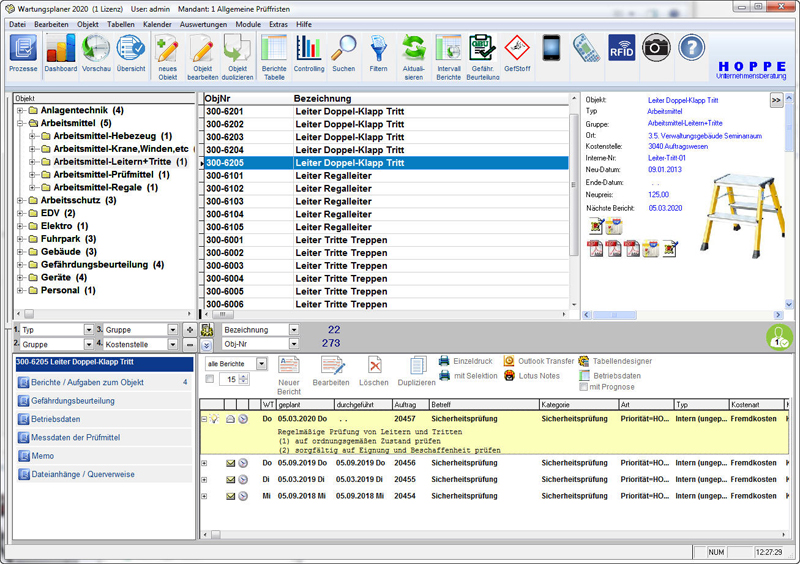Open the 'alle Berichte' dropdown

point(262,364)
